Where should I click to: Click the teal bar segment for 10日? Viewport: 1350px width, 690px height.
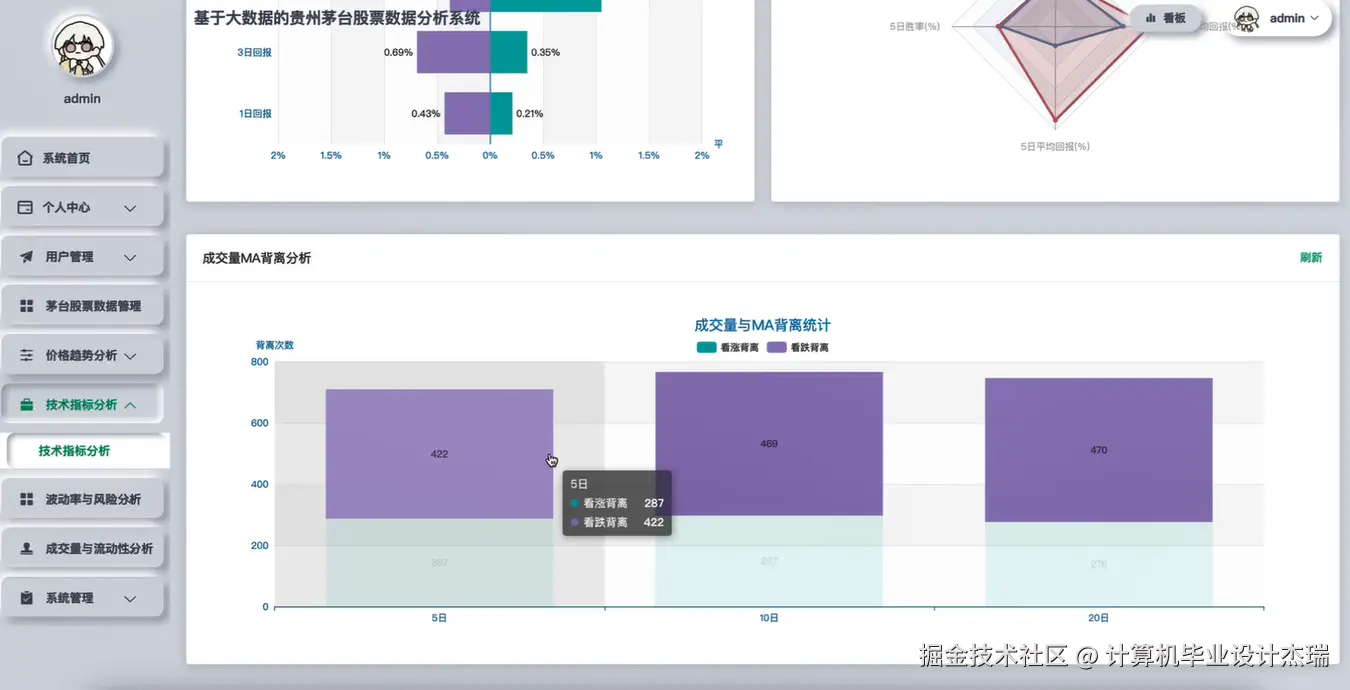(769, 561)
